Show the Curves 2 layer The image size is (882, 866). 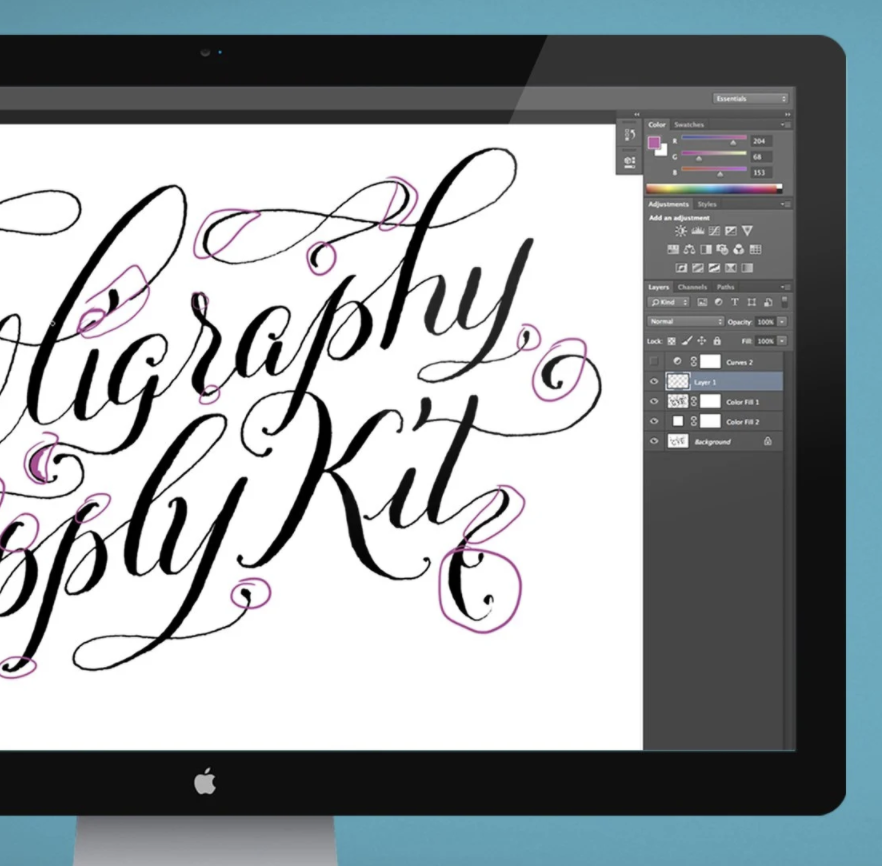[x=654, y=361]
